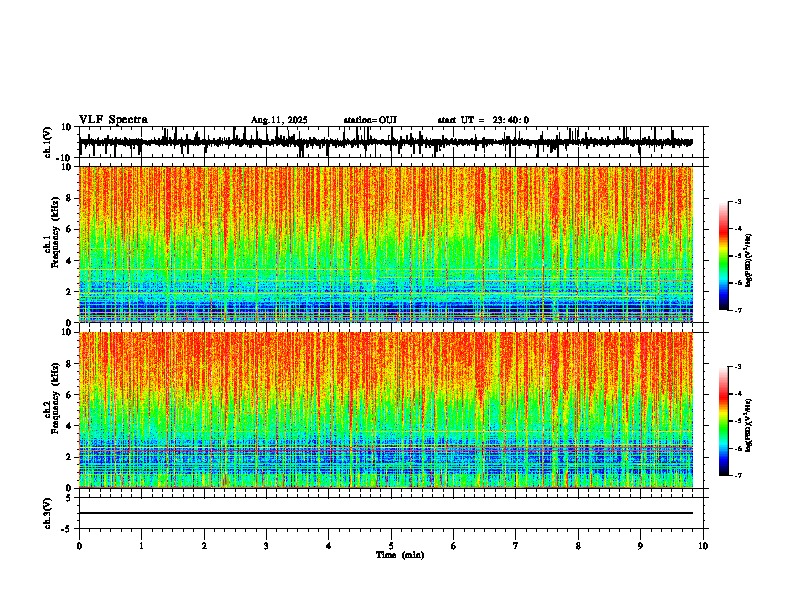Click the time axis tick label "9"
This screenshot has width=792, height=612.
640,546
